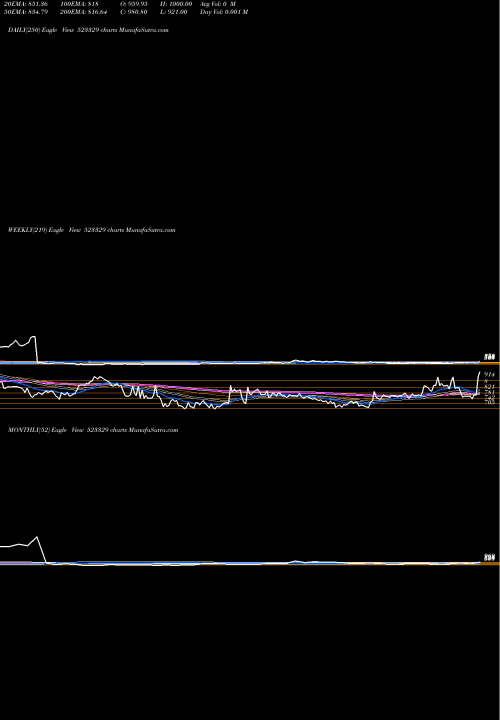
Task: Click the low price L: 921.00
Action: coord(174,12)
